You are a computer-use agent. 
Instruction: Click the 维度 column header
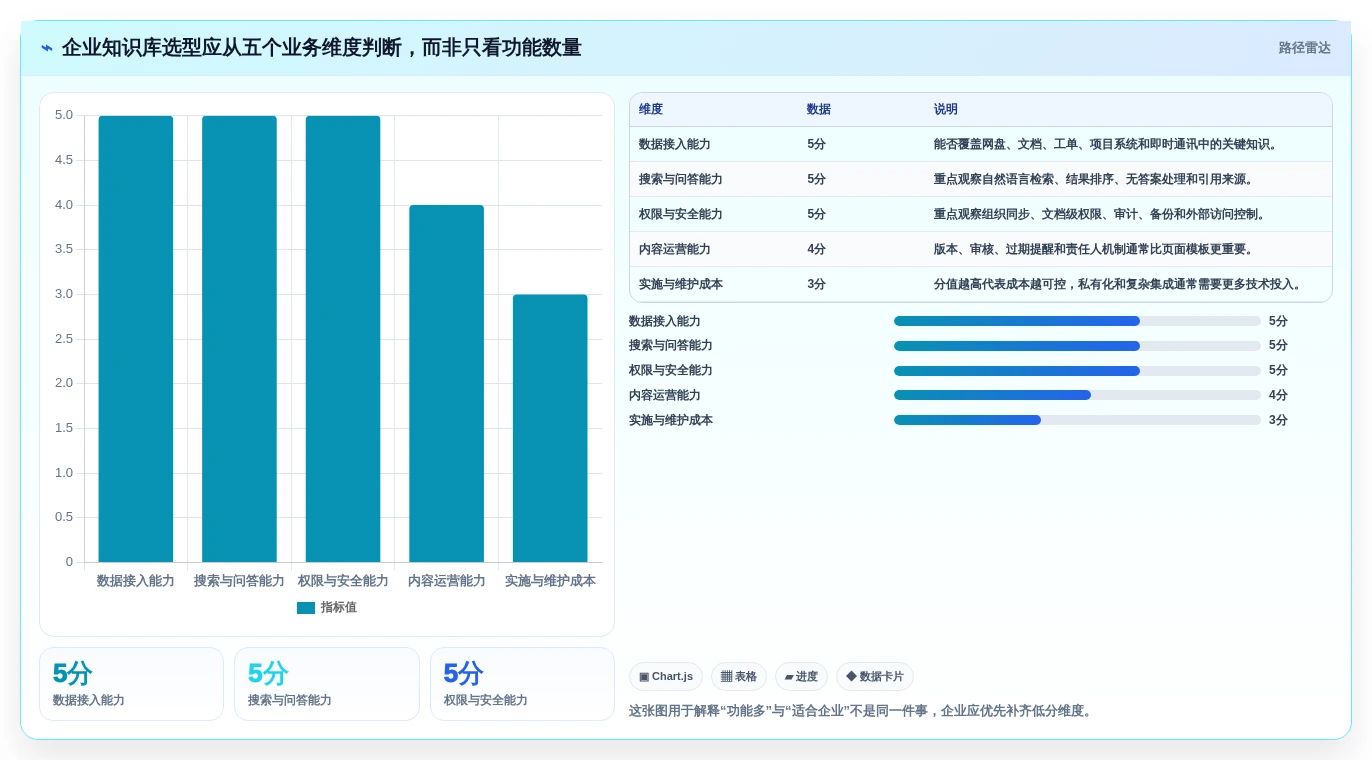pos(651,110)
